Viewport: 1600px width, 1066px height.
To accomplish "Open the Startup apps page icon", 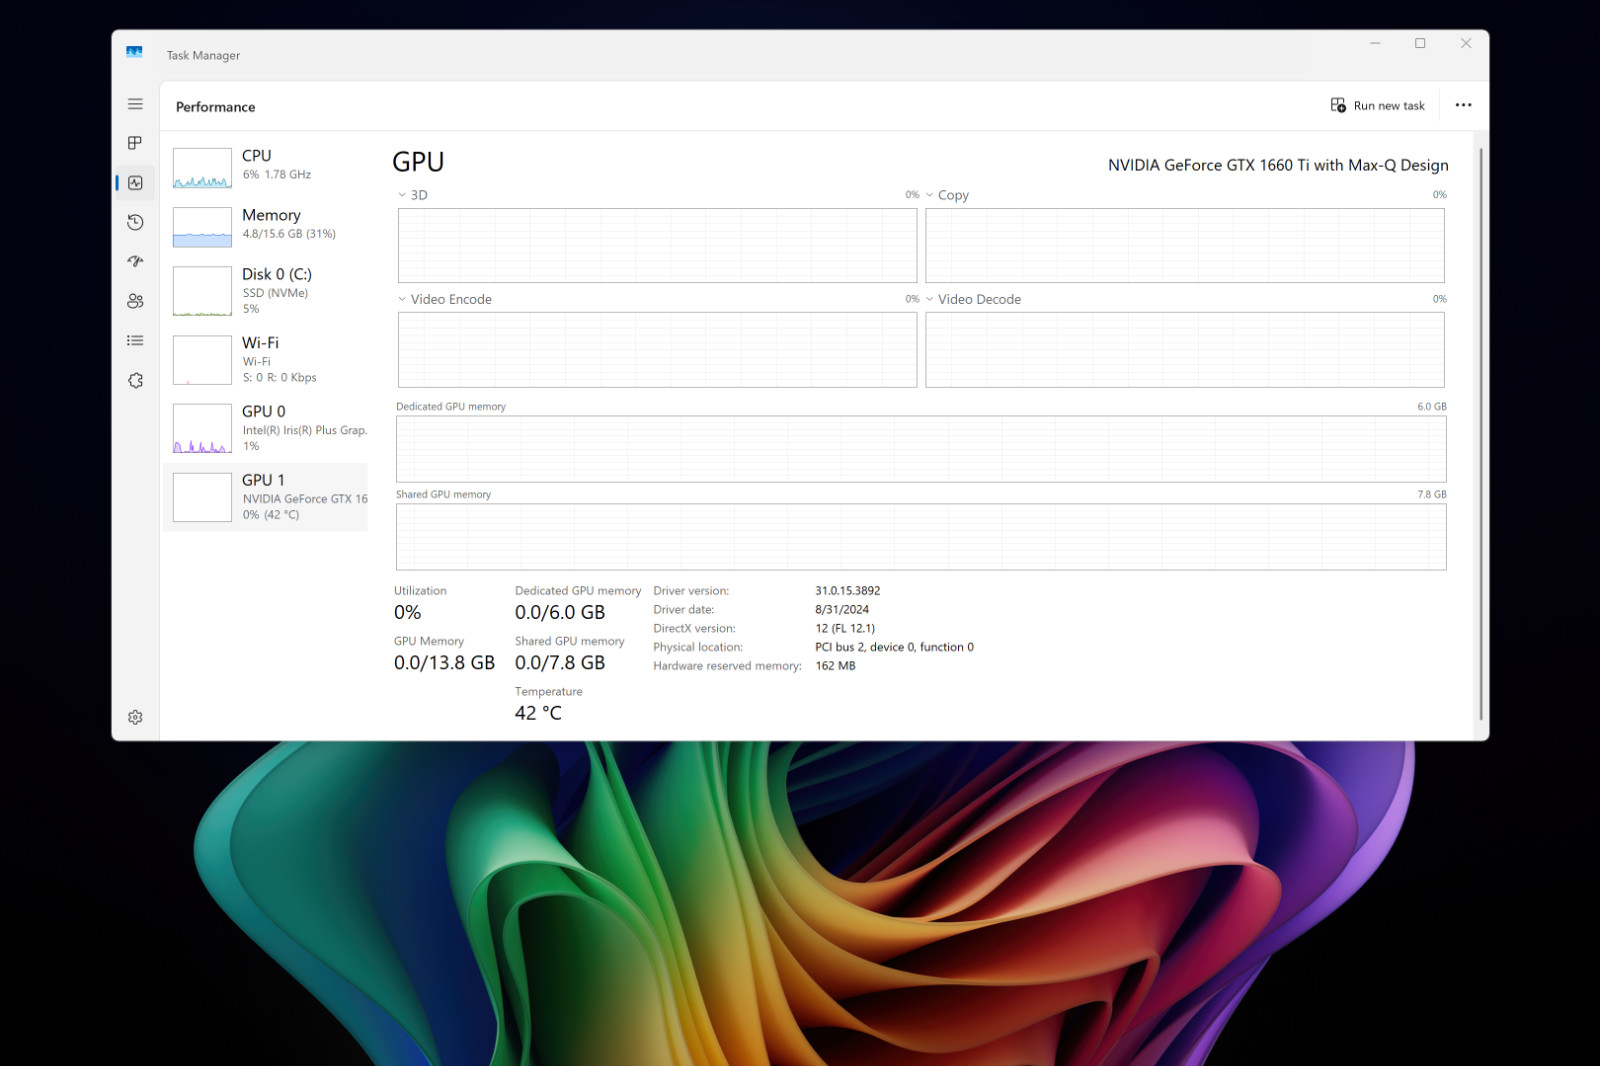I will 135,261.
